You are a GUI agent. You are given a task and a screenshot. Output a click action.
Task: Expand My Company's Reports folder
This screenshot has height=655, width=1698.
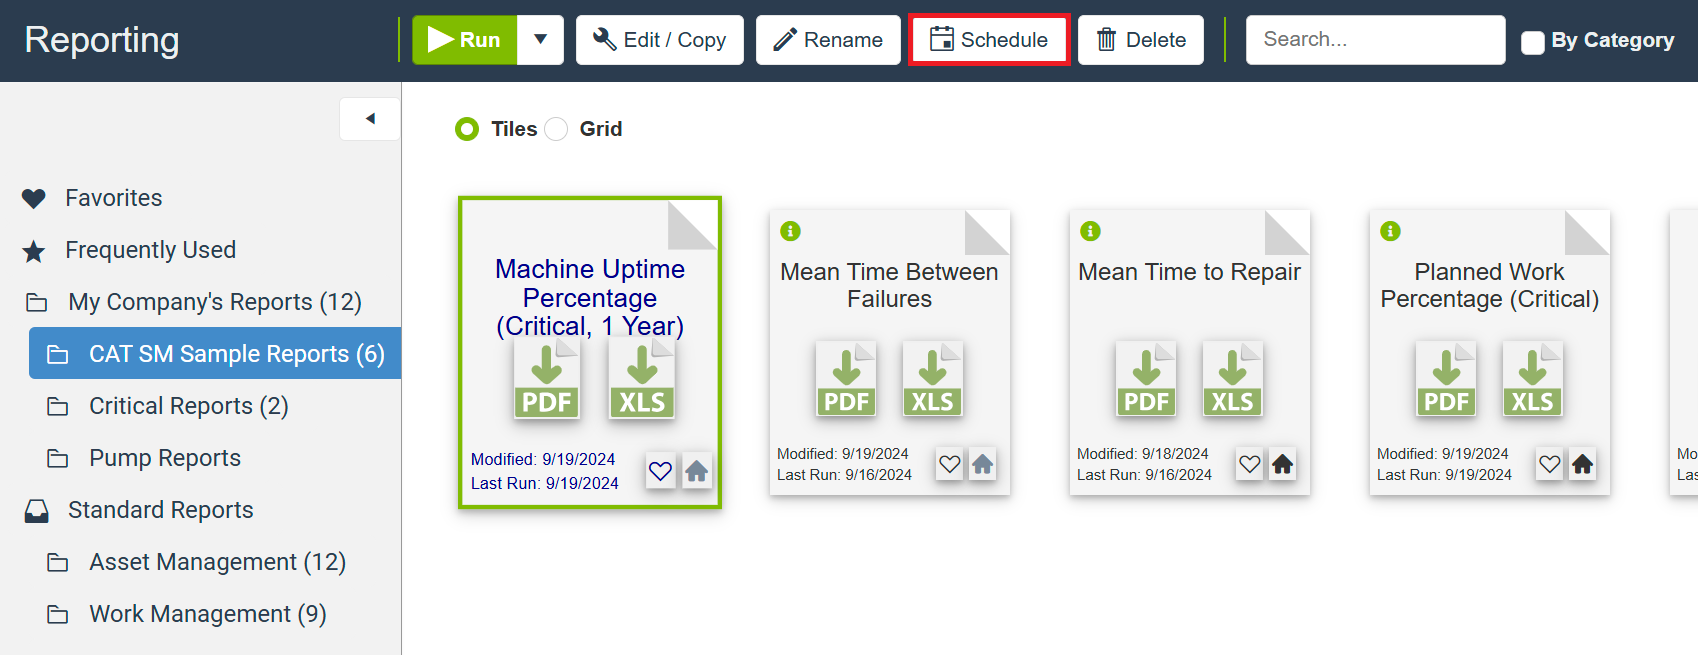[214, 302]
